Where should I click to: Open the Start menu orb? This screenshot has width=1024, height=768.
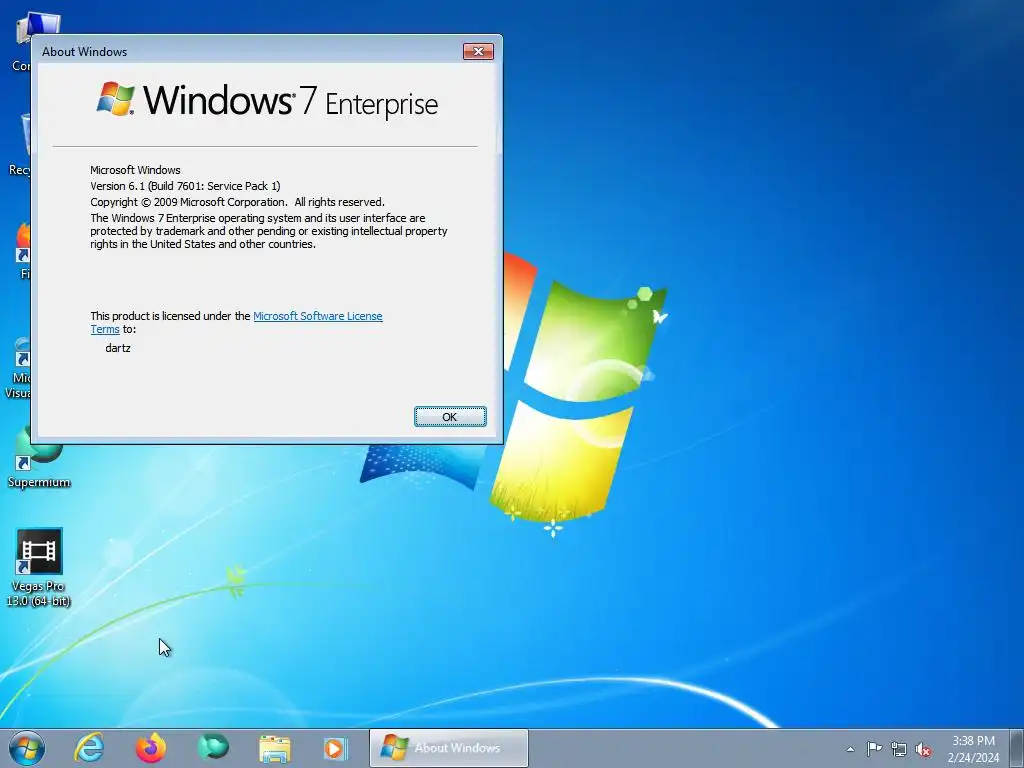(27, 748)
